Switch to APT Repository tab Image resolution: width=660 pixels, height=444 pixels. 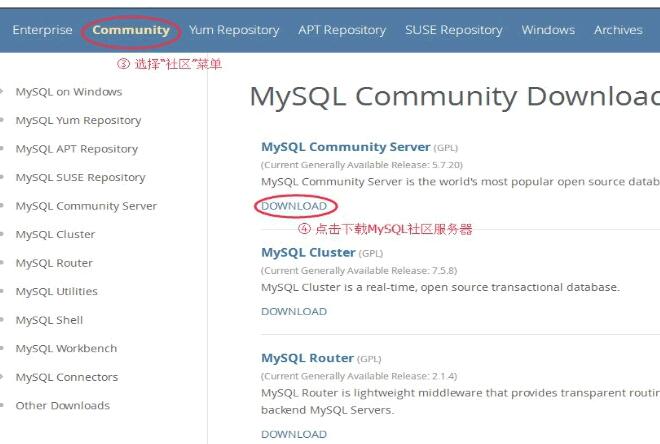(342, 30)
